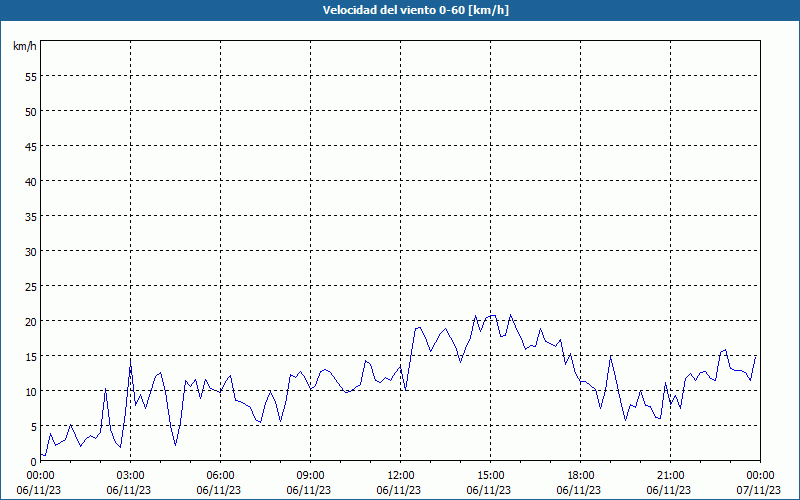
Task: Click the y-axis value 0
Action: (34, 461)
